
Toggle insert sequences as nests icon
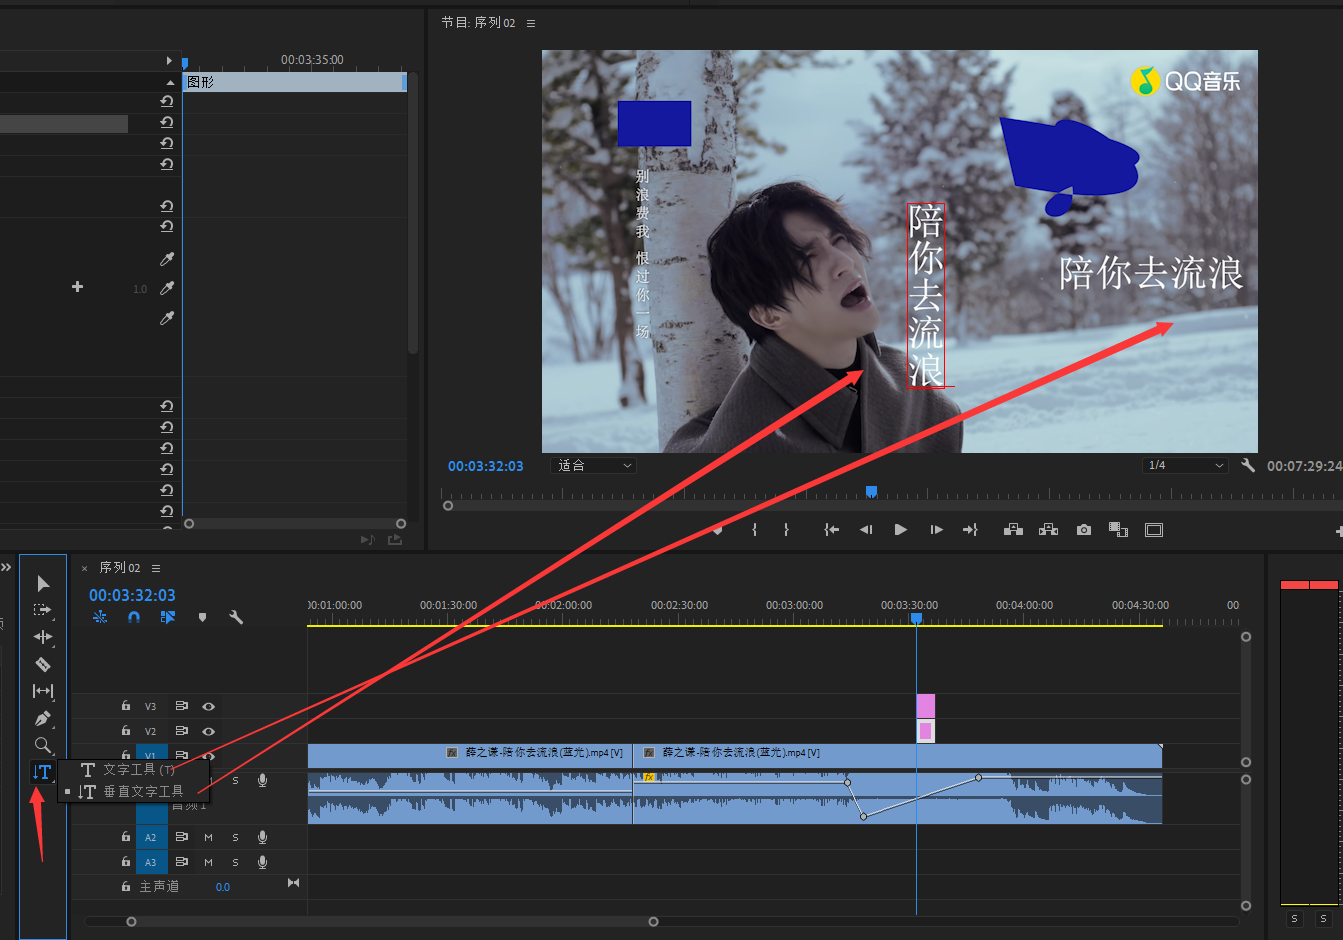tap(100, 617)
